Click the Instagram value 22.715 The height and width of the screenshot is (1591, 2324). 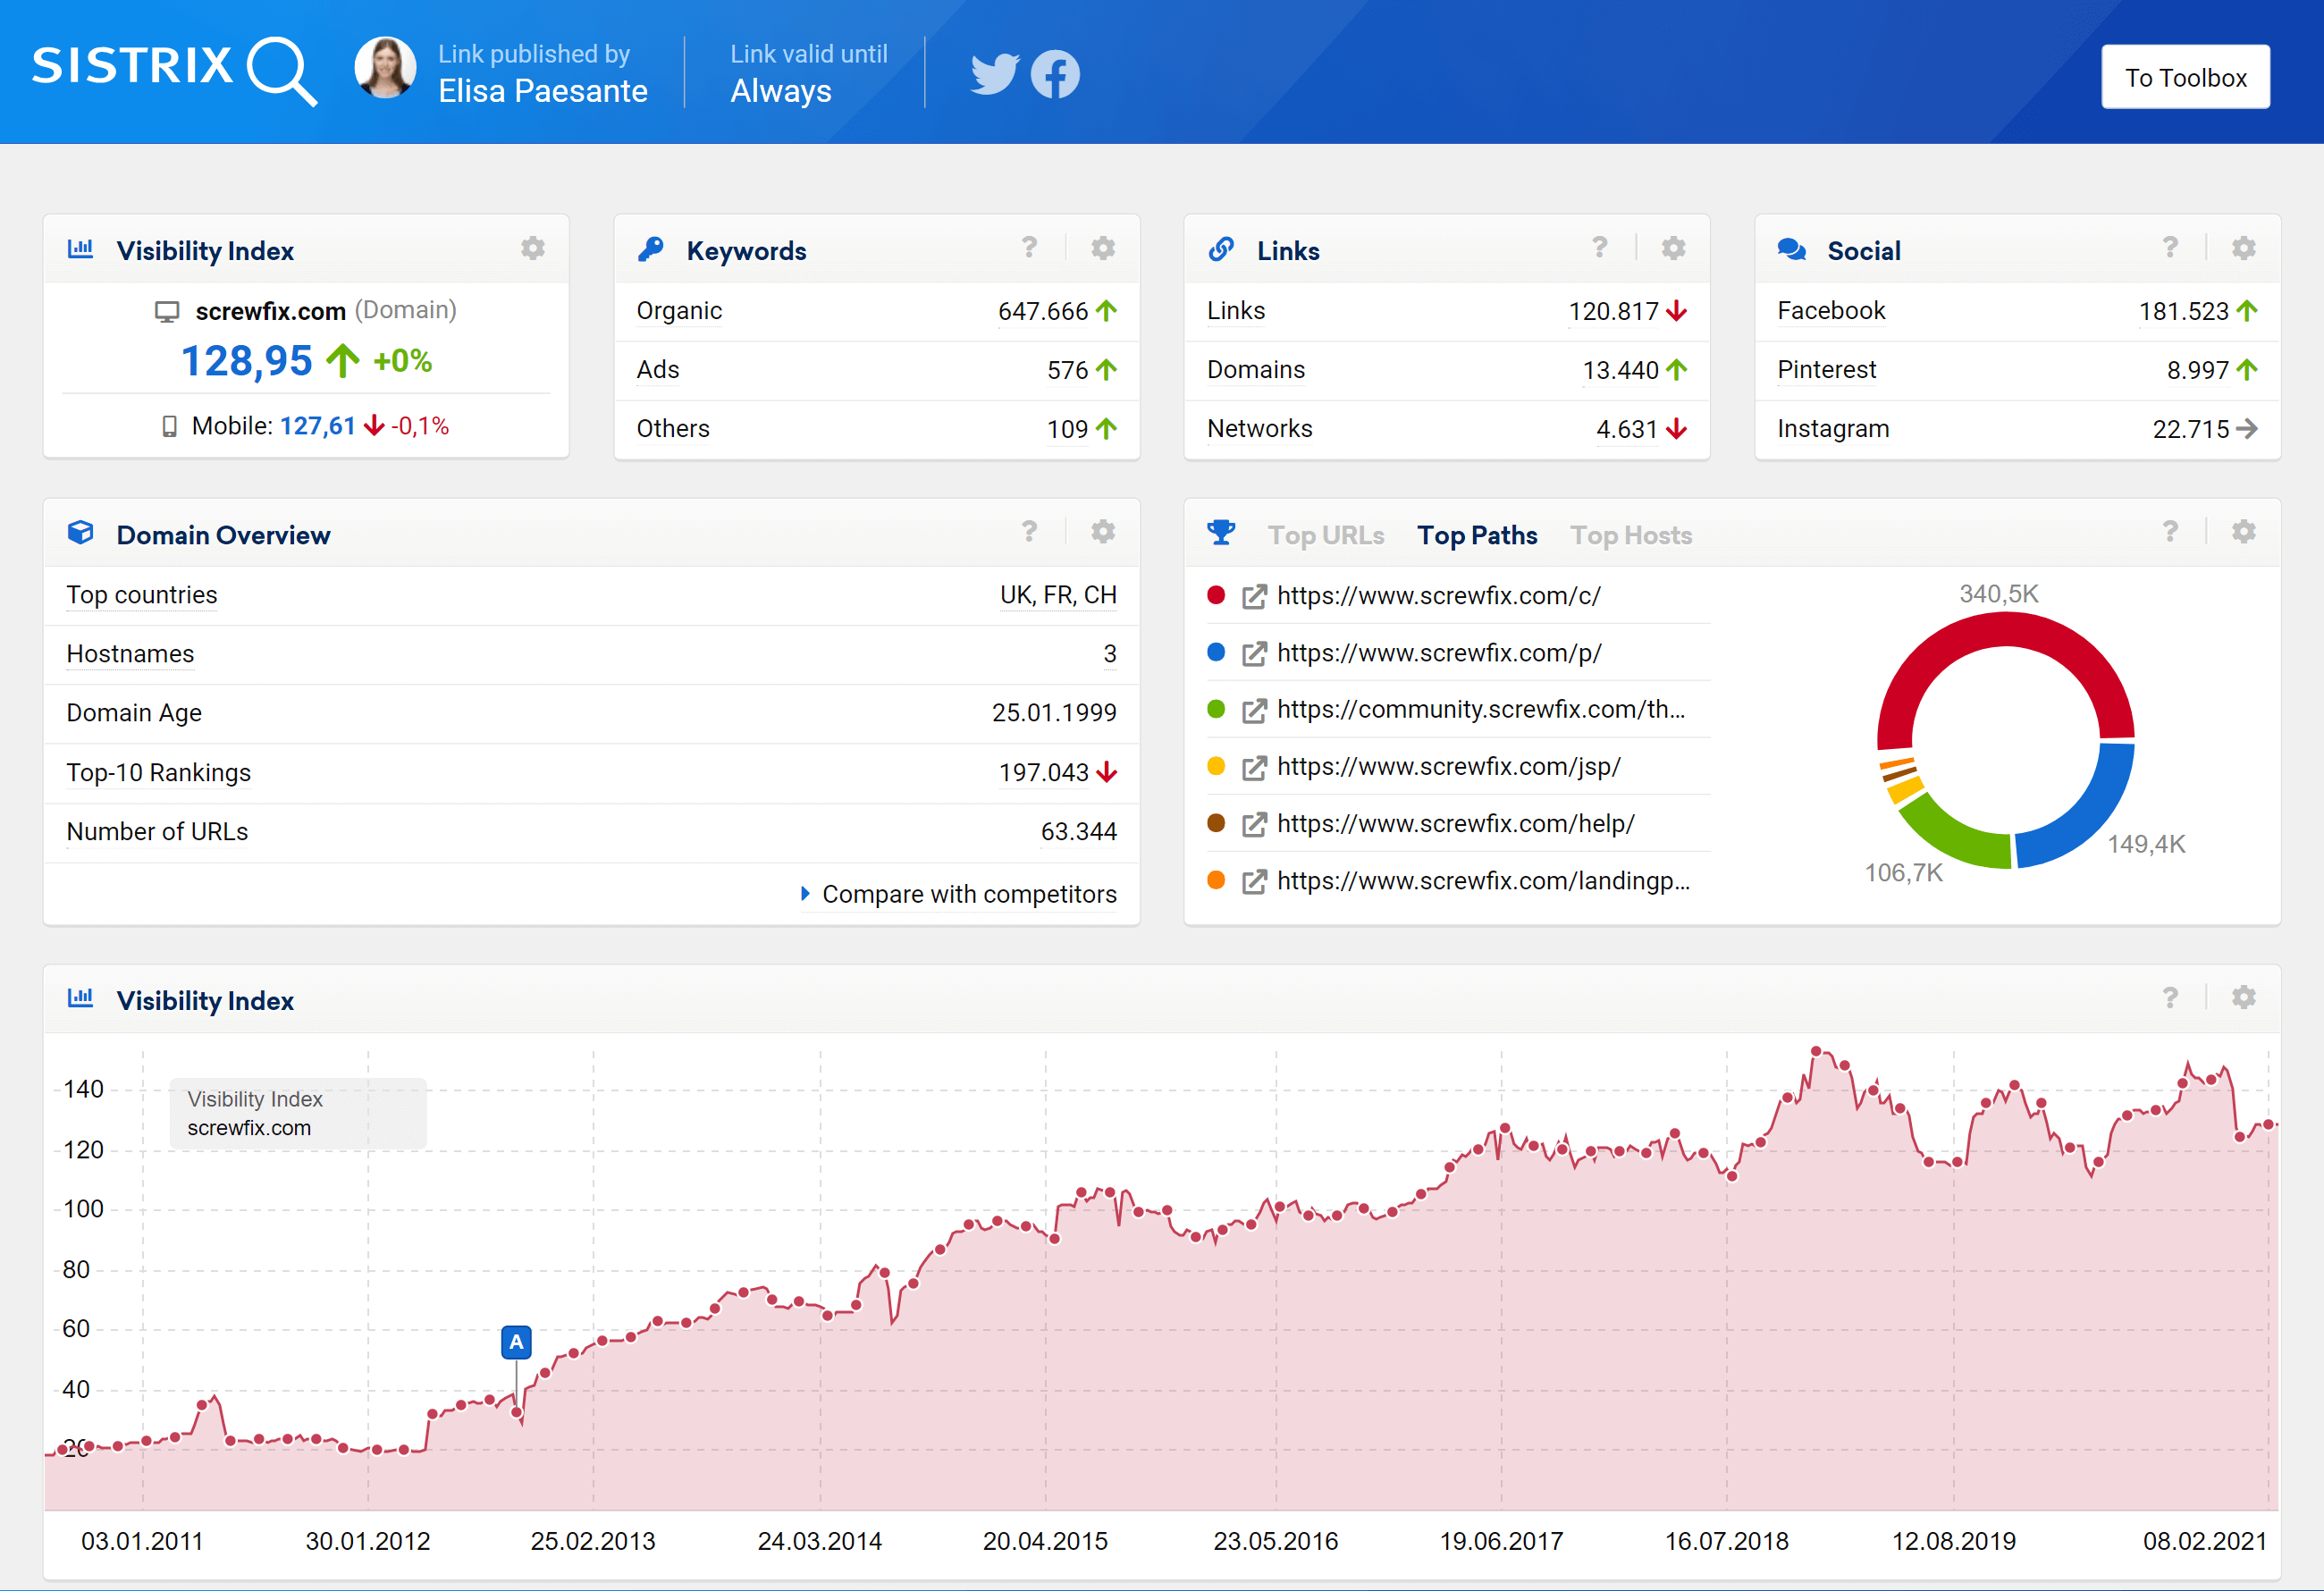pos(2191,429)
